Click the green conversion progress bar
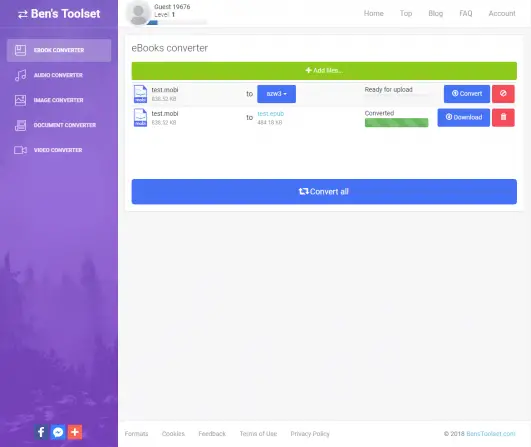This screenshot has width=531, height=447. click(x=397, y=123)
